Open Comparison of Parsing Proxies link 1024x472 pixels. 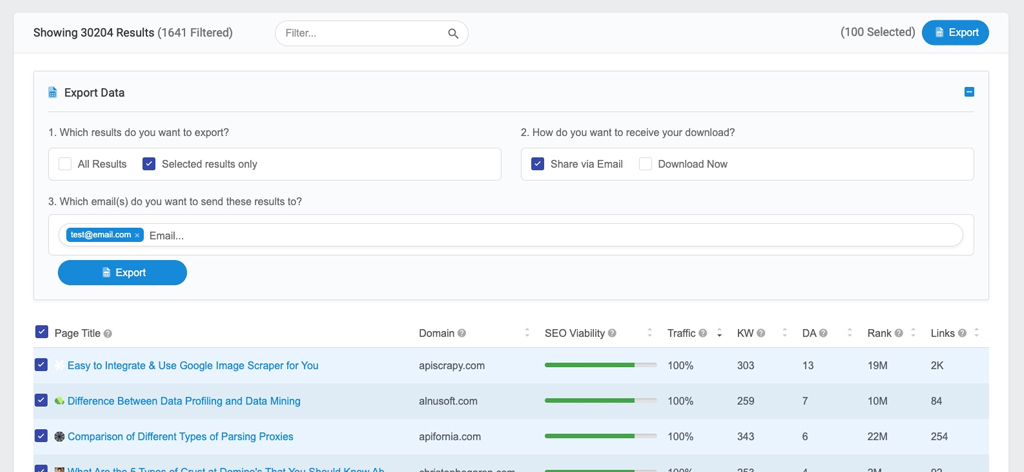click(x=180, y=436)
